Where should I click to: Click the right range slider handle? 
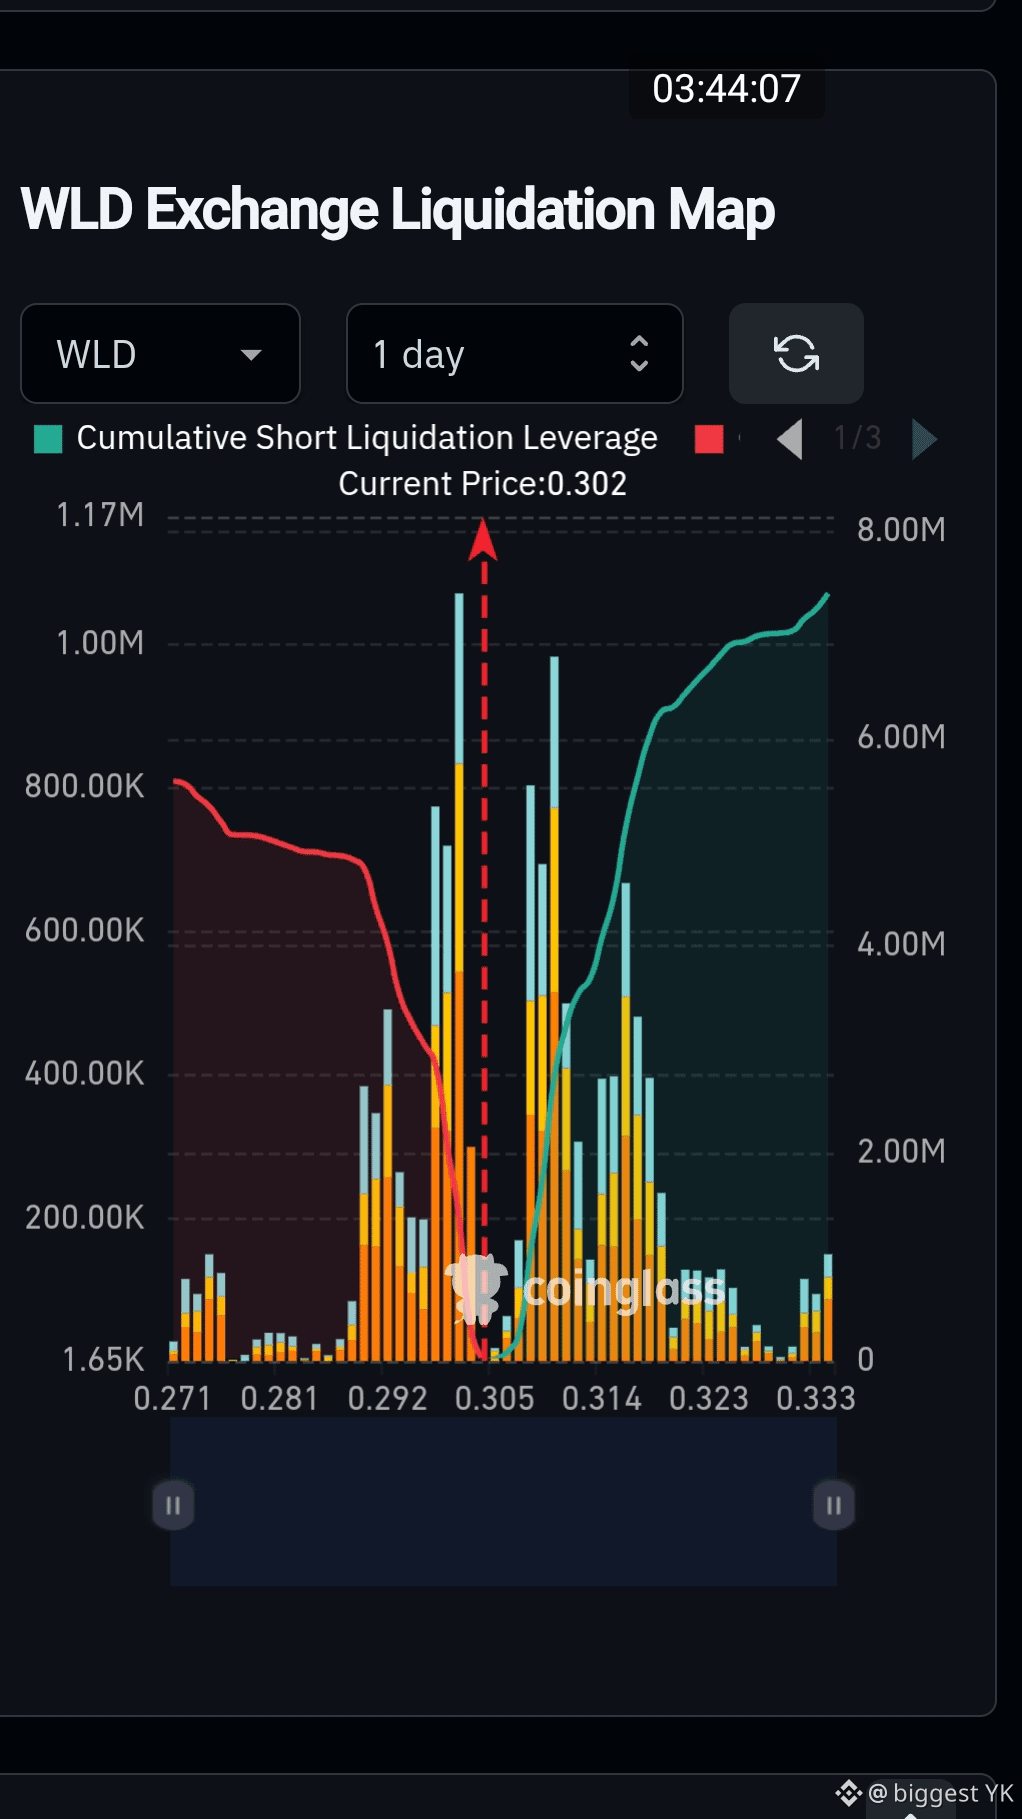[834, 1505]
